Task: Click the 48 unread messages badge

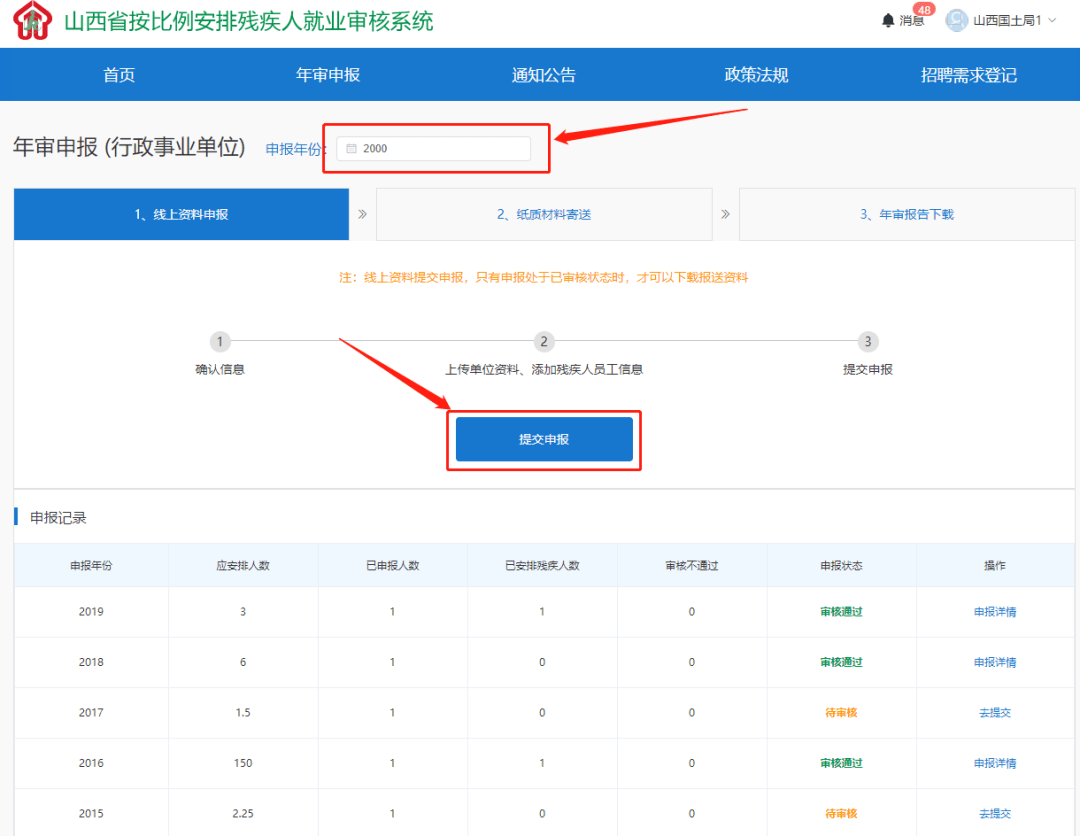Action: point(923,9)
